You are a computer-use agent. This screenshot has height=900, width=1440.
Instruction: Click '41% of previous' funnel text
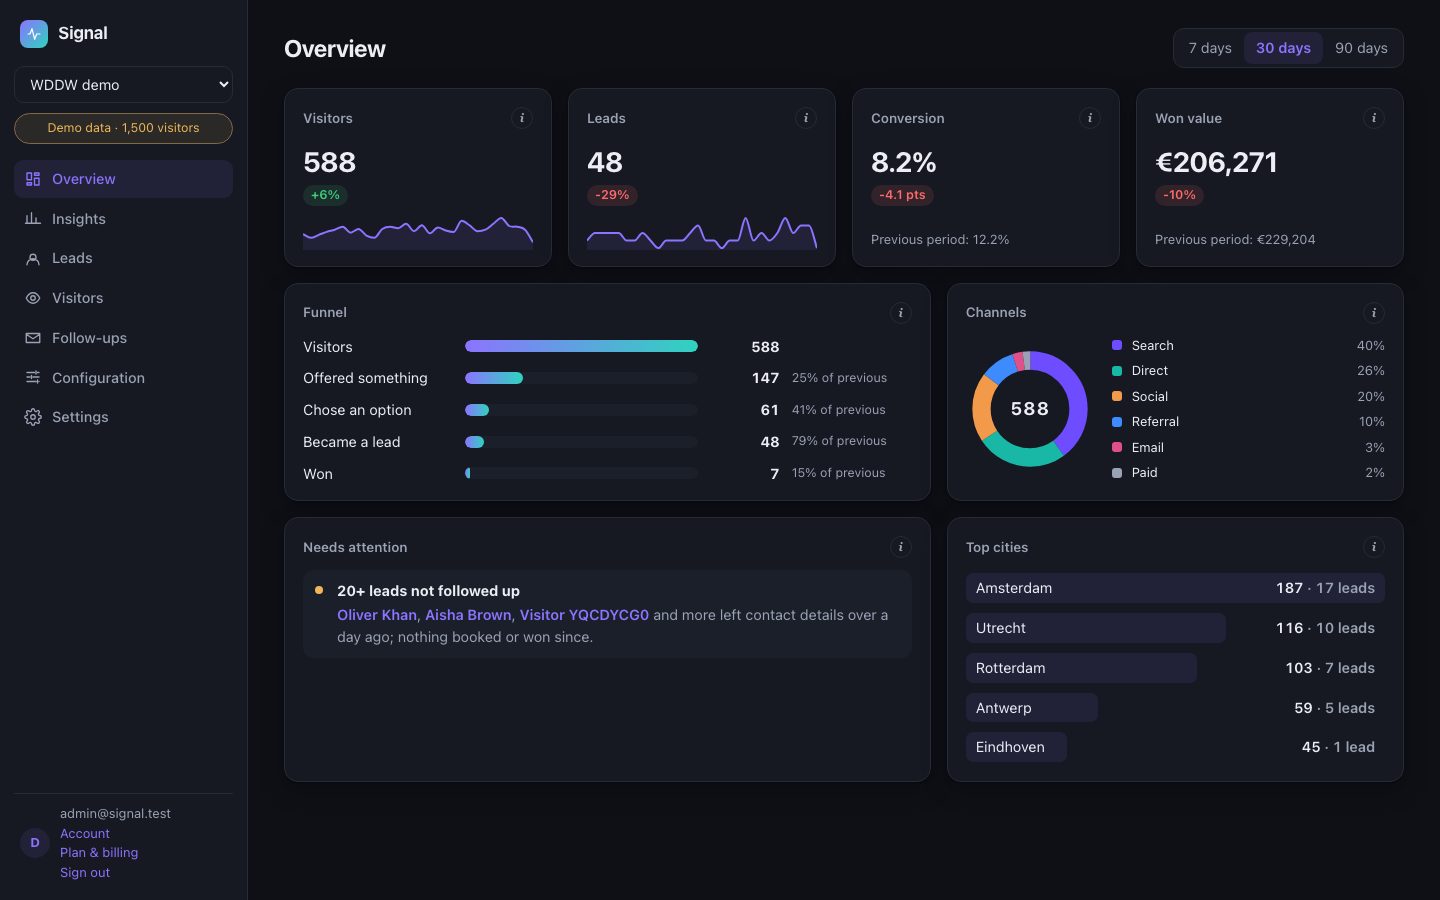[x=838, y=410]
